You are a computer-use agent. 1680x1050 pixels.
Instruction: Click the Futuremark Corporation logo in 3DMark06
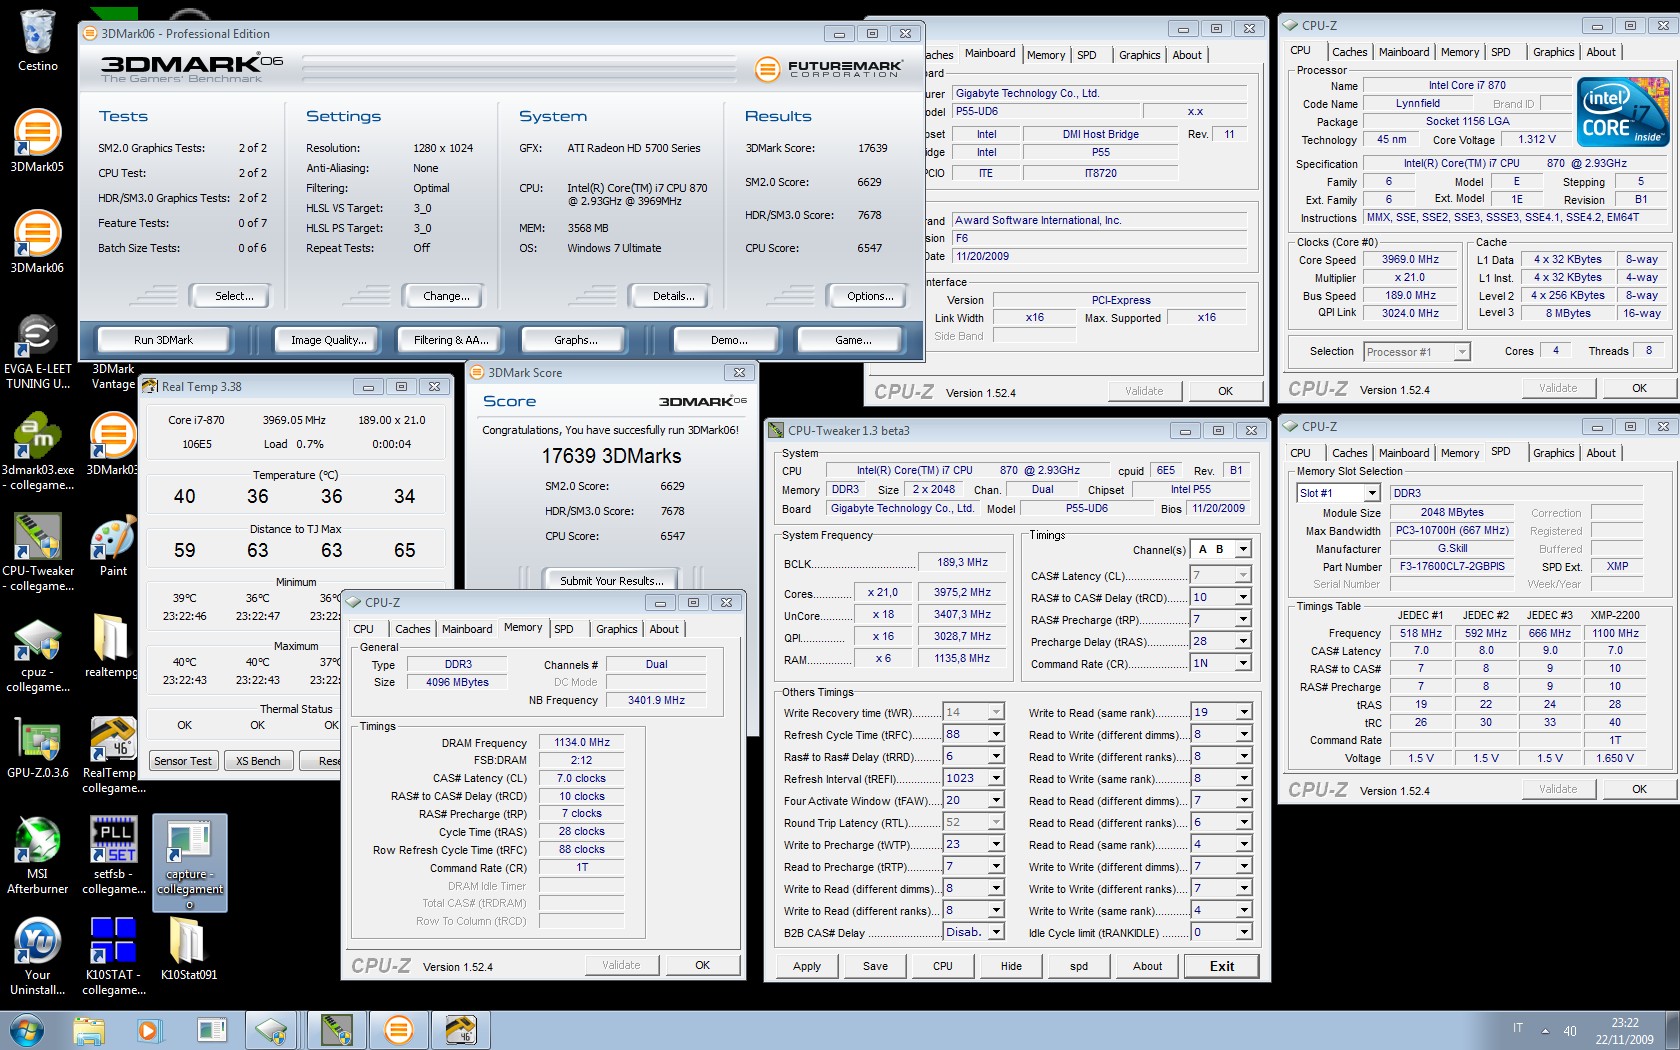[829, 69]
